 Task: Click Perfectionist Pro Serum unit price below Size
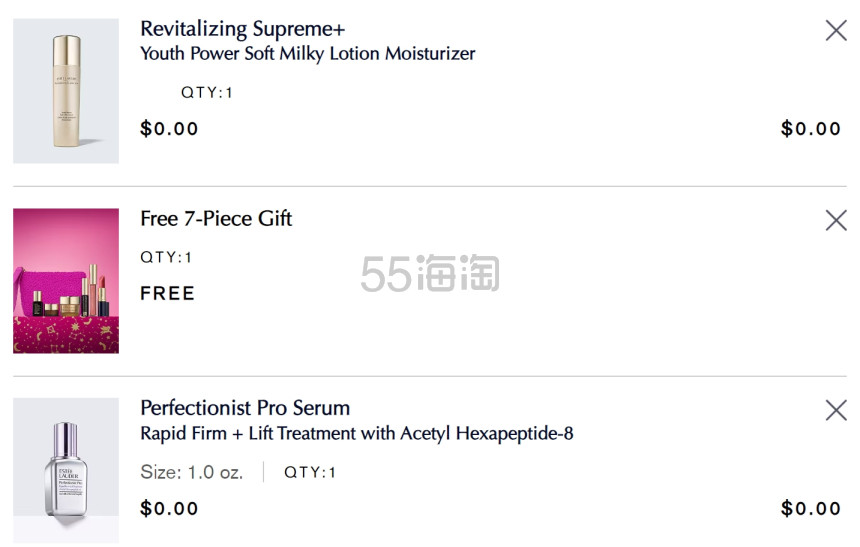(169, 508)
